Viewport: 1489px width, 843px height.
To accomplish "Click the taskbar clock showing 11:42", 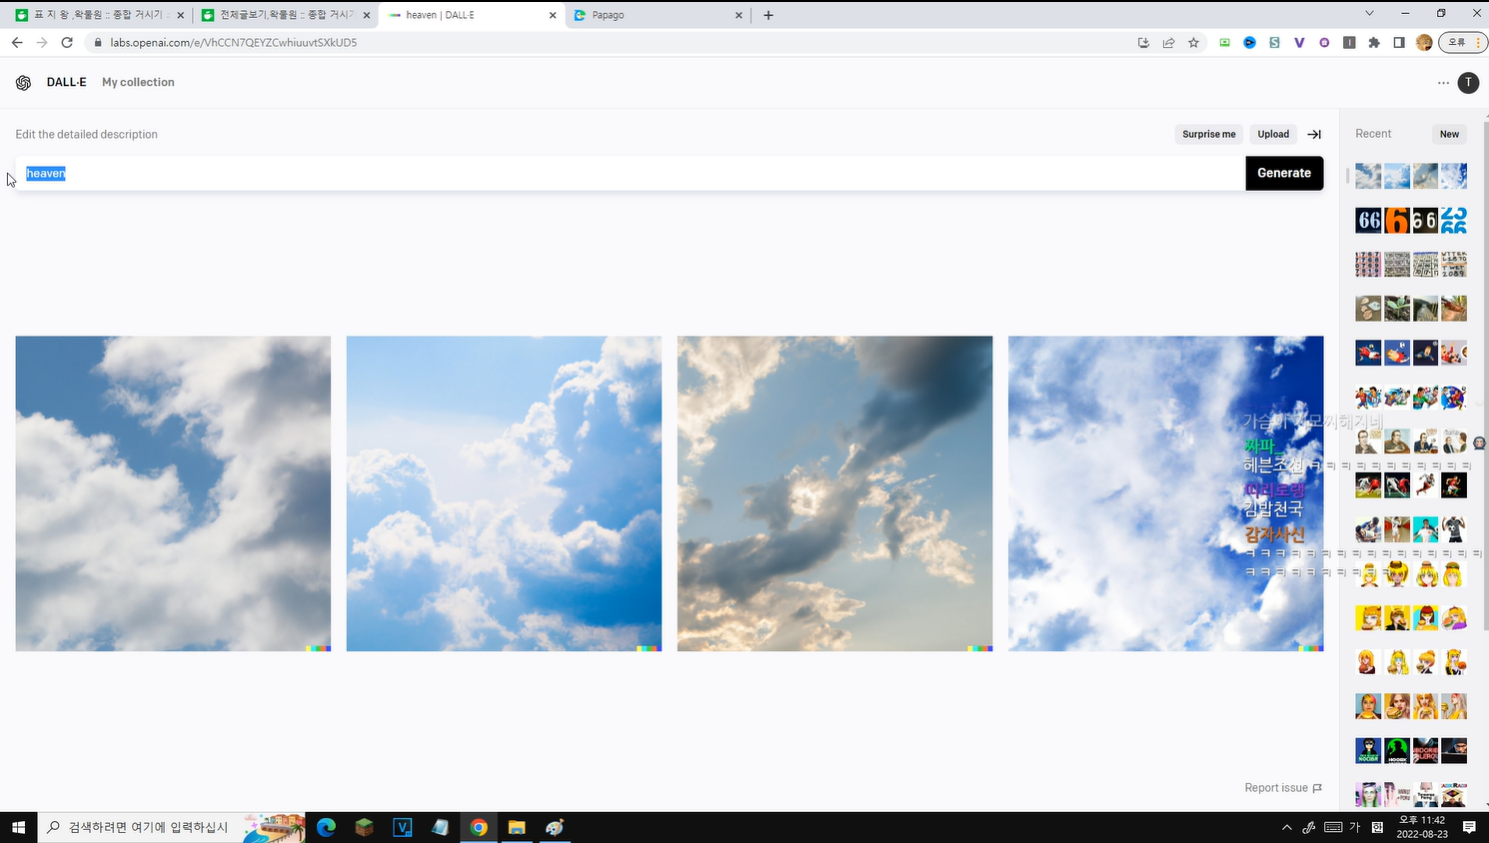I will click(1421, 827).
